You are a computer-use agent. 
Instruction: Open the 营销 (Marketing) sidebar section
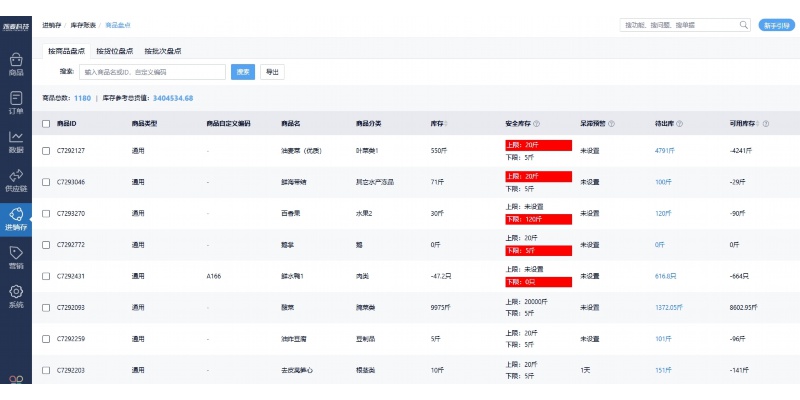pyautogui.click(x=16, y=258)
